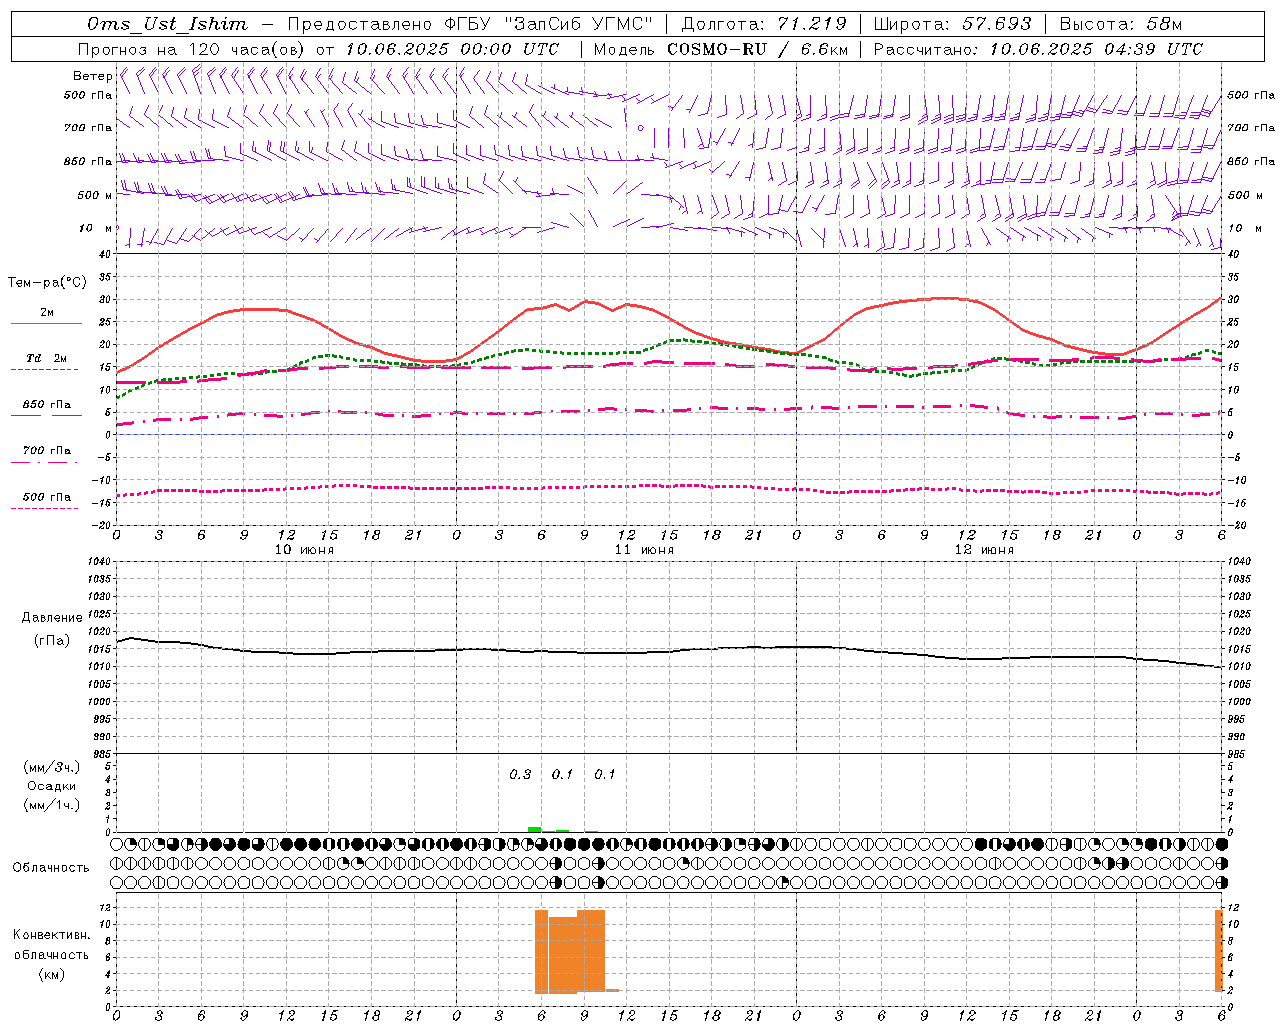Click the Осадки precipitation label
The width and height of the screenshot is (1280, 1024).
52,786
